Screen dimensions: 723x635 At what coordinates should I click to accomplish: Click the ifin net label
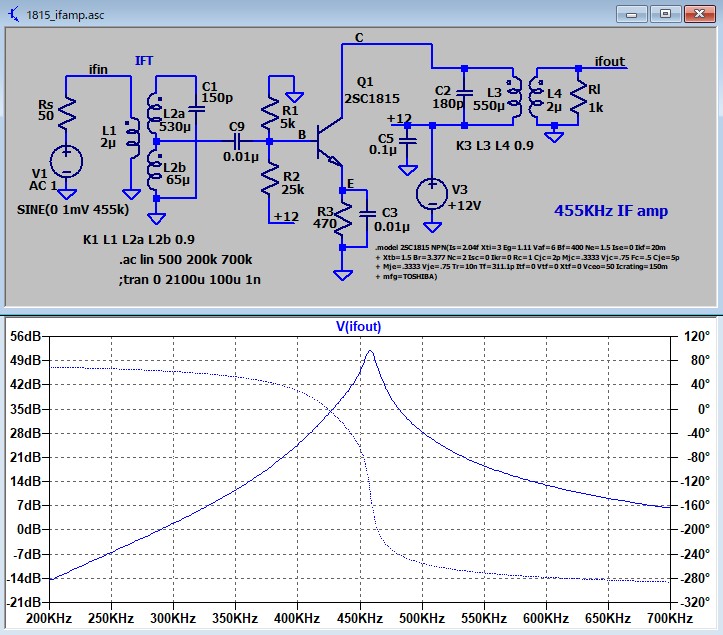click(98, 69)
